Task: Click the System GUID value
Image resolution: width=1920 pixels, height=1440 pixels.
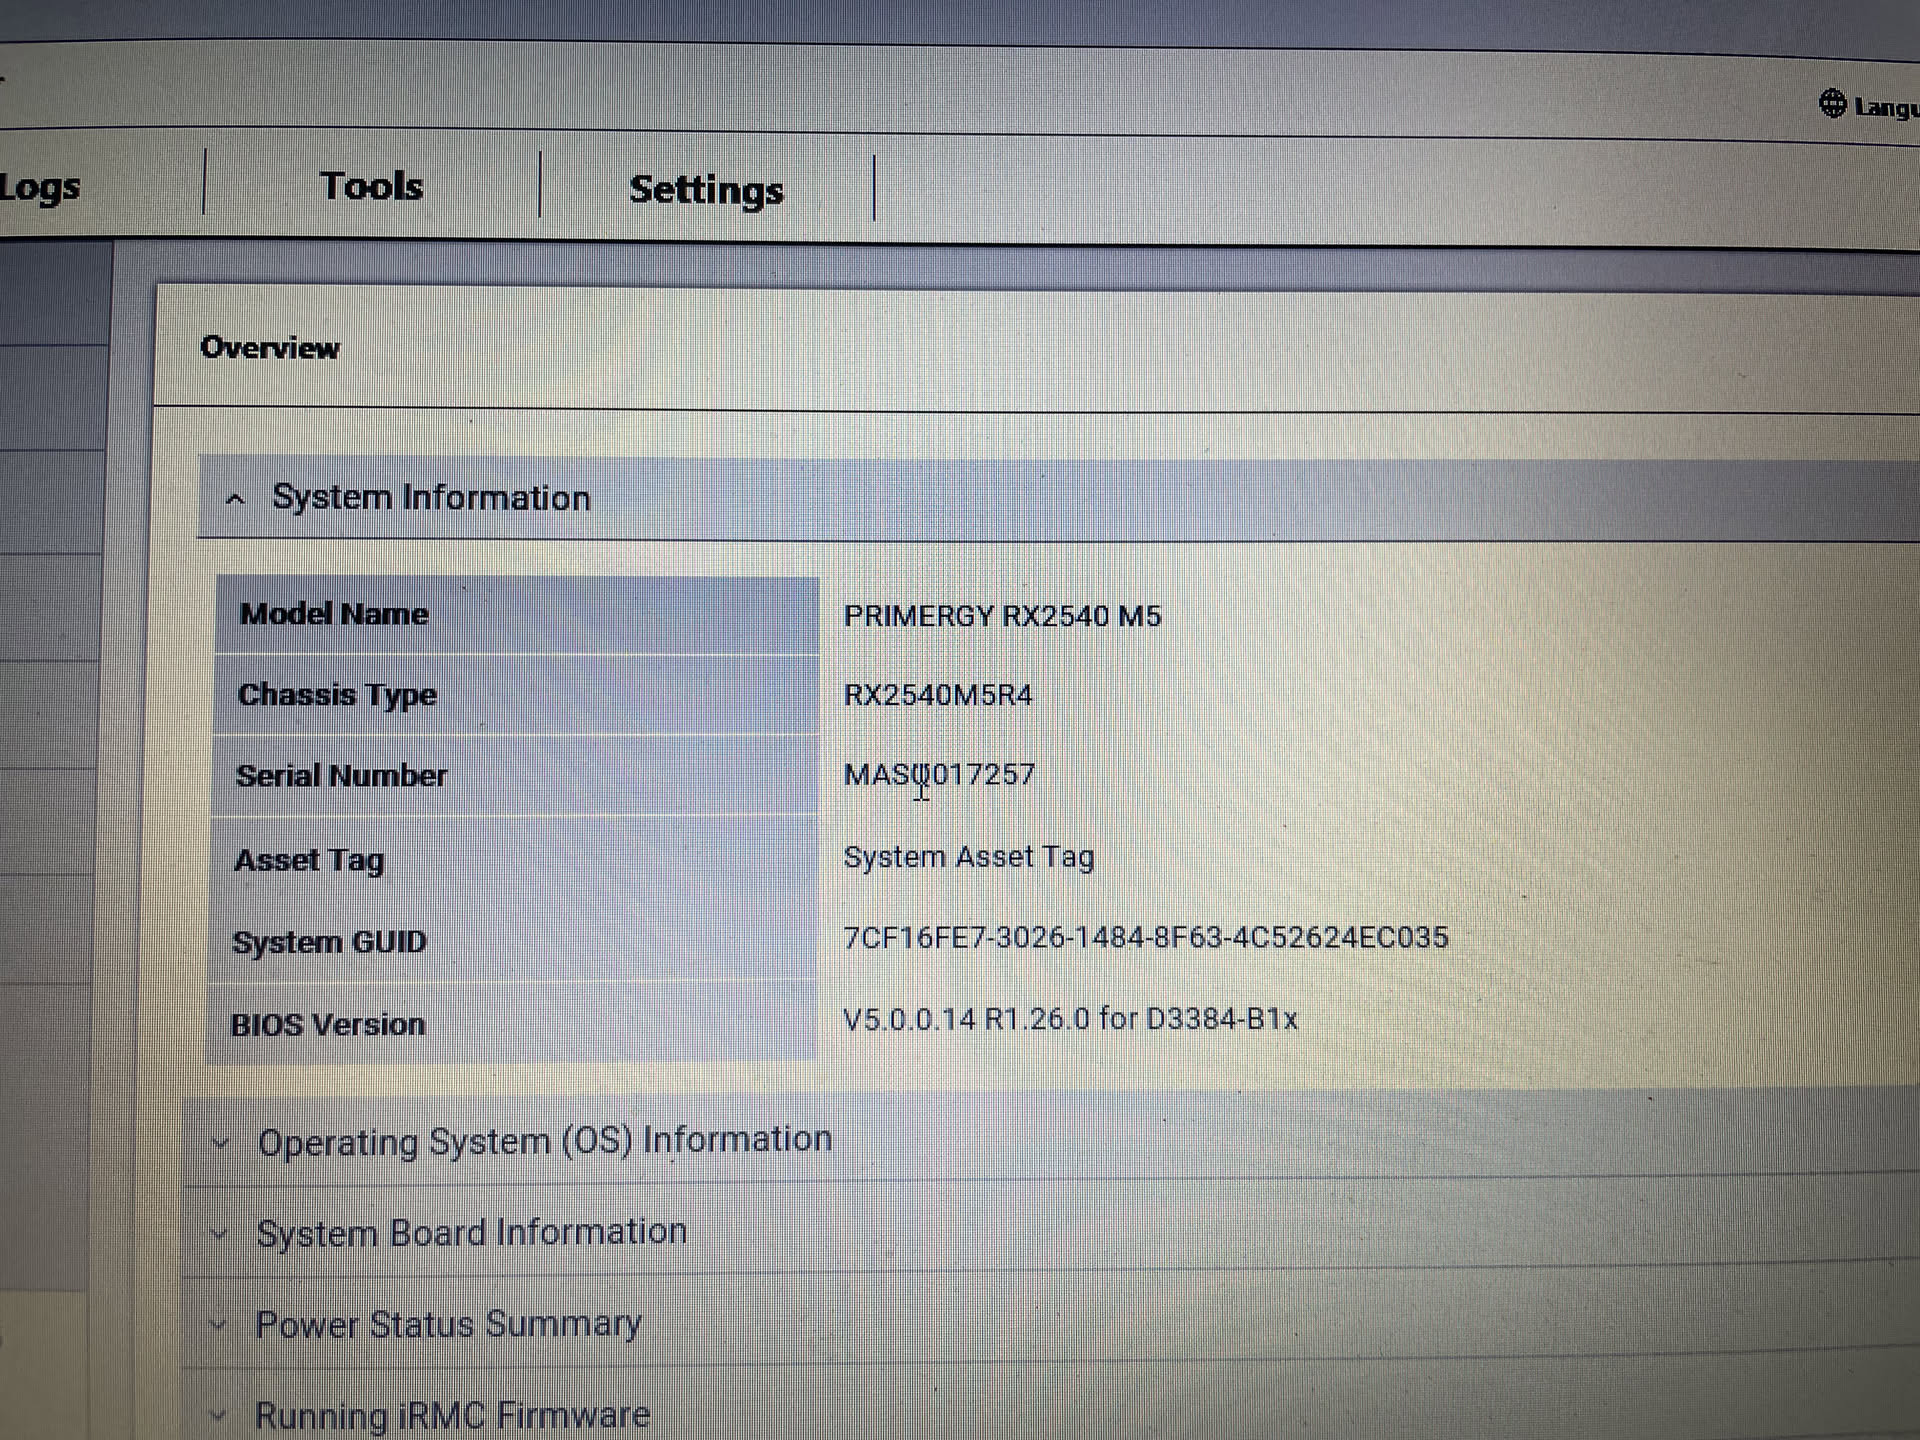Action: pos(1145,937)
